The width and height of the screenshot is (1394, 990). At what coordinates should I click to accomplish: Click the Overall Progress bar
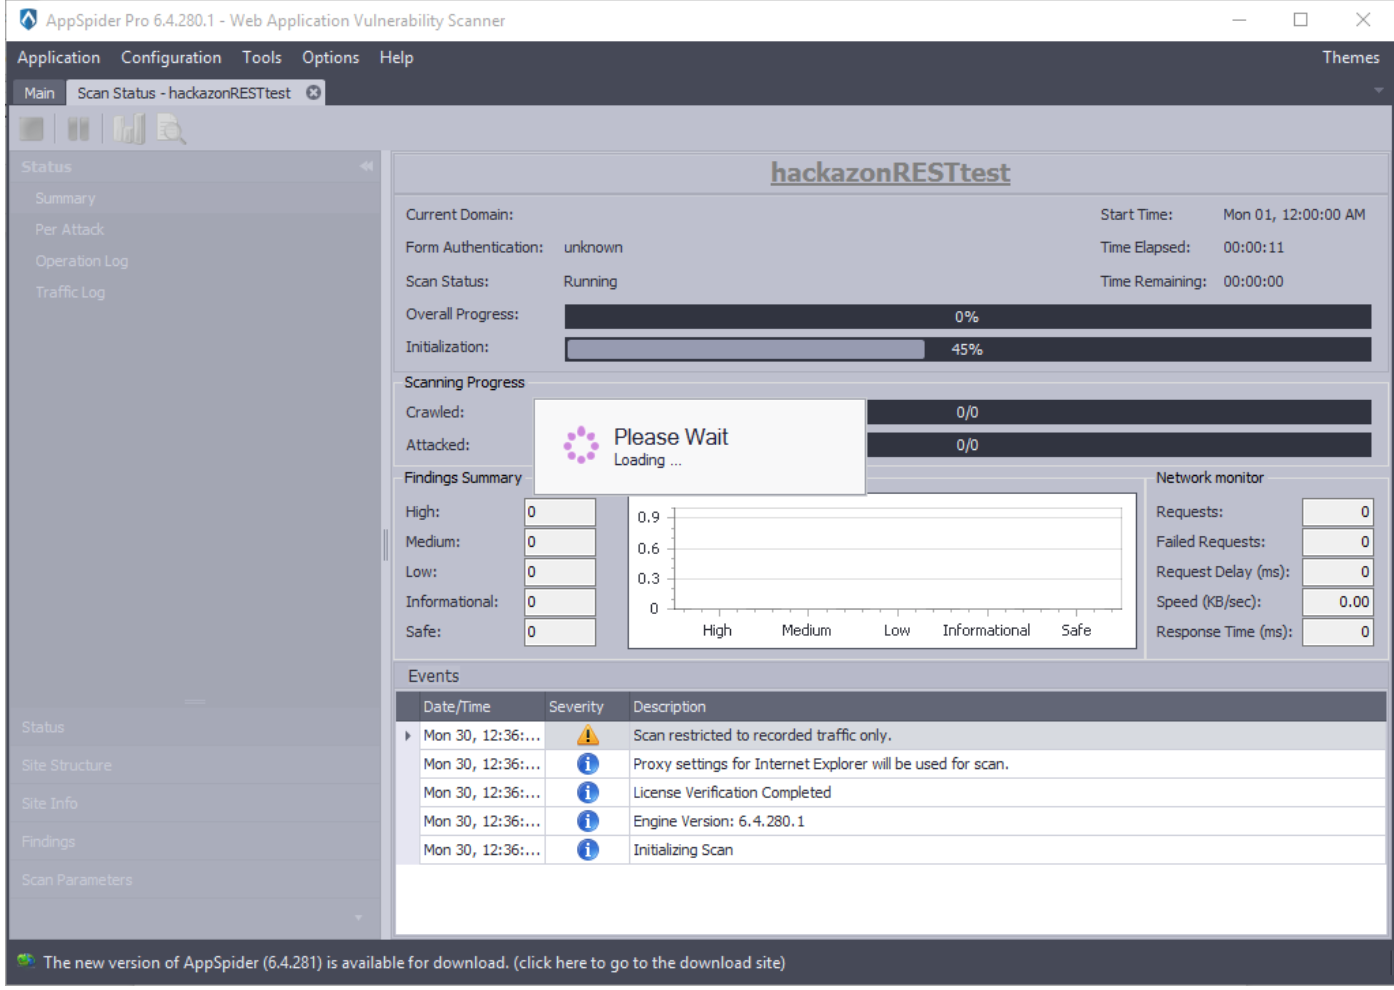click(968, 317)
